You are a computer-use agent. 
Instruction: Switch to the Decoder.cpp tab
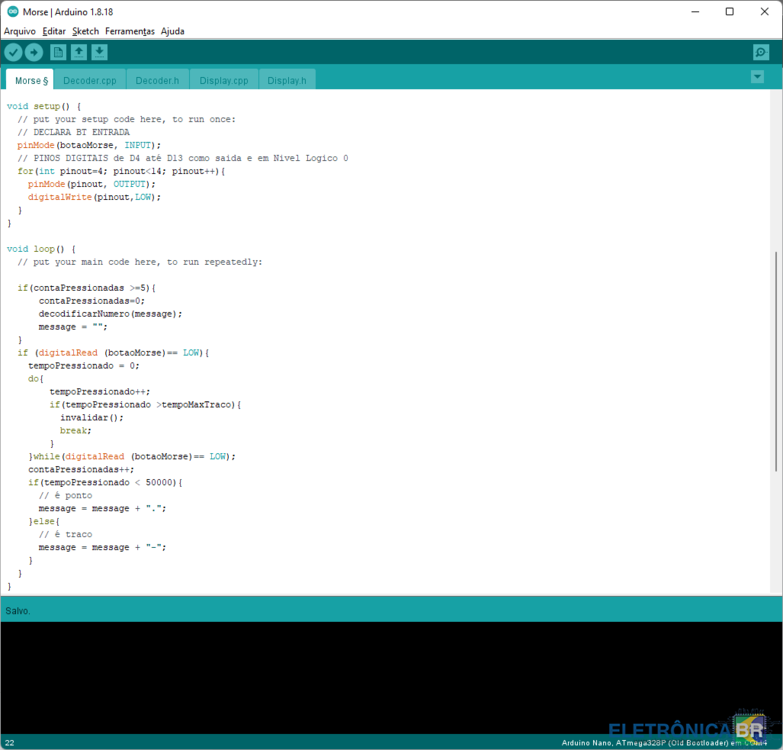[90, 80]
